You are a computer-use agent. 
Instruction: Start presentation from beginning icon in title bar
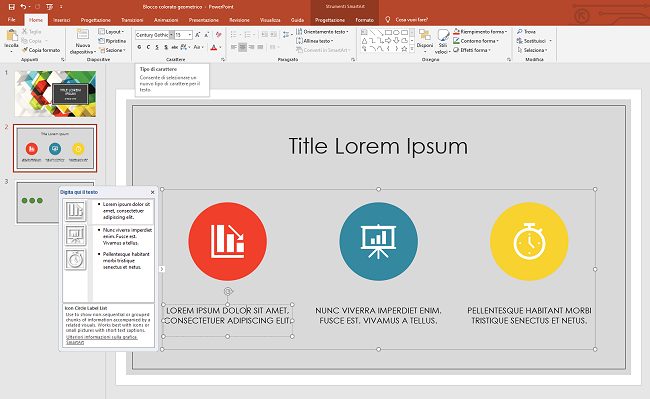click(50, 7)
